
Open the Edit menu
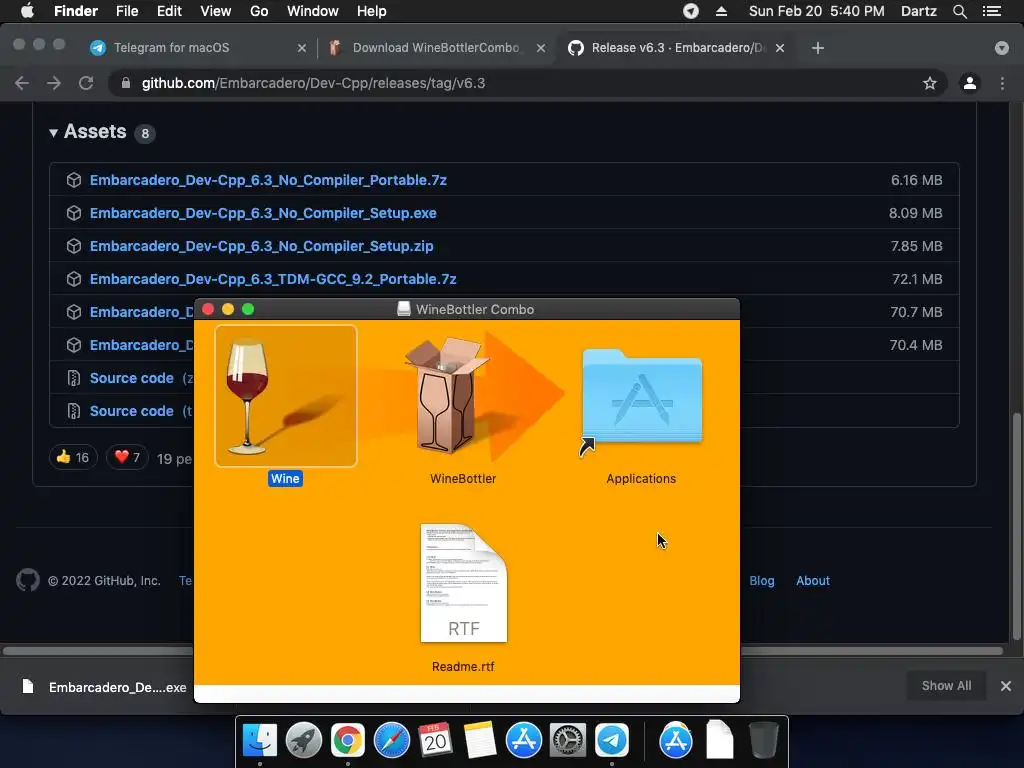[169, 11]
